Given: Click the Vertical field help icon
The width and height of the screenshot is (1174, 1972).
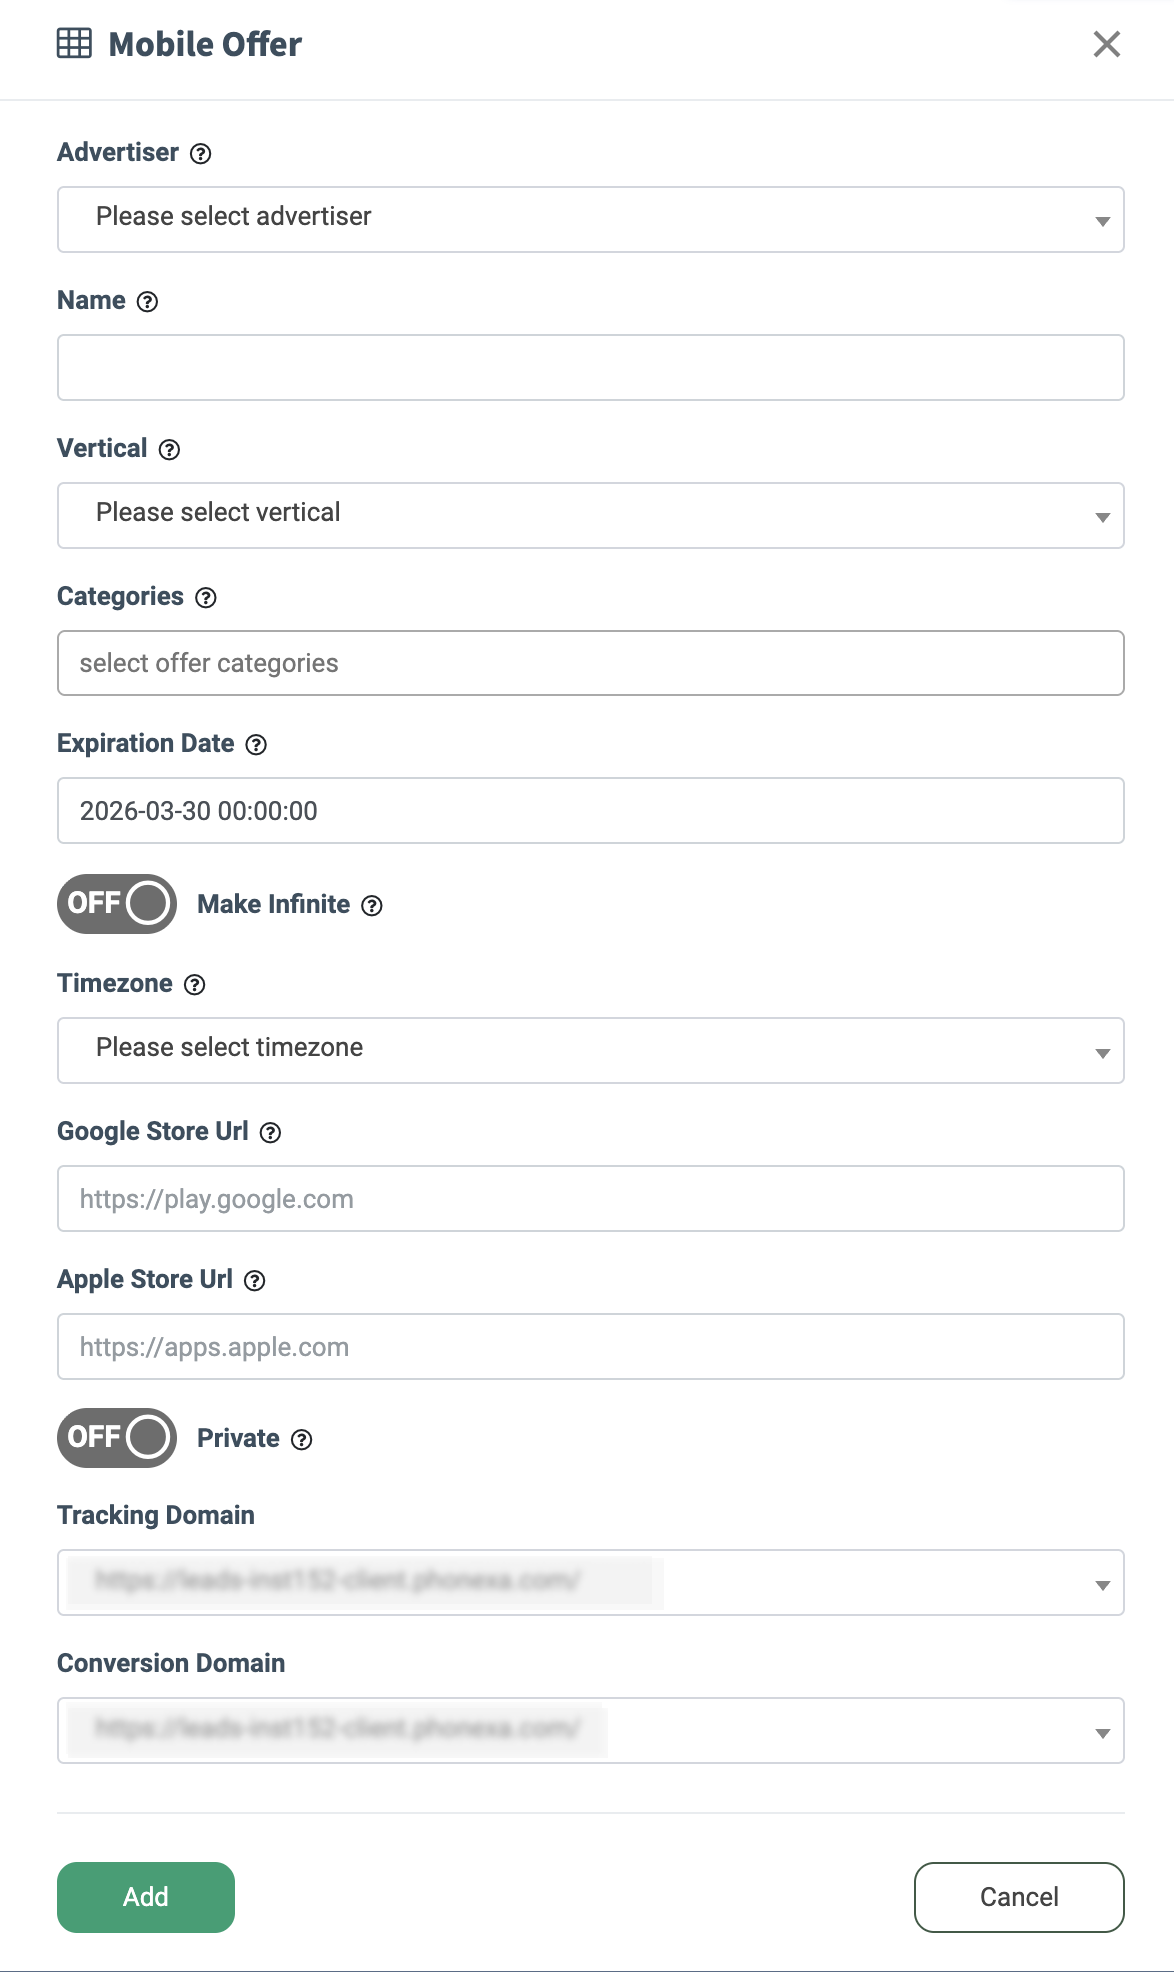Looking at the screenshot, I should click(x=170, y=450).
